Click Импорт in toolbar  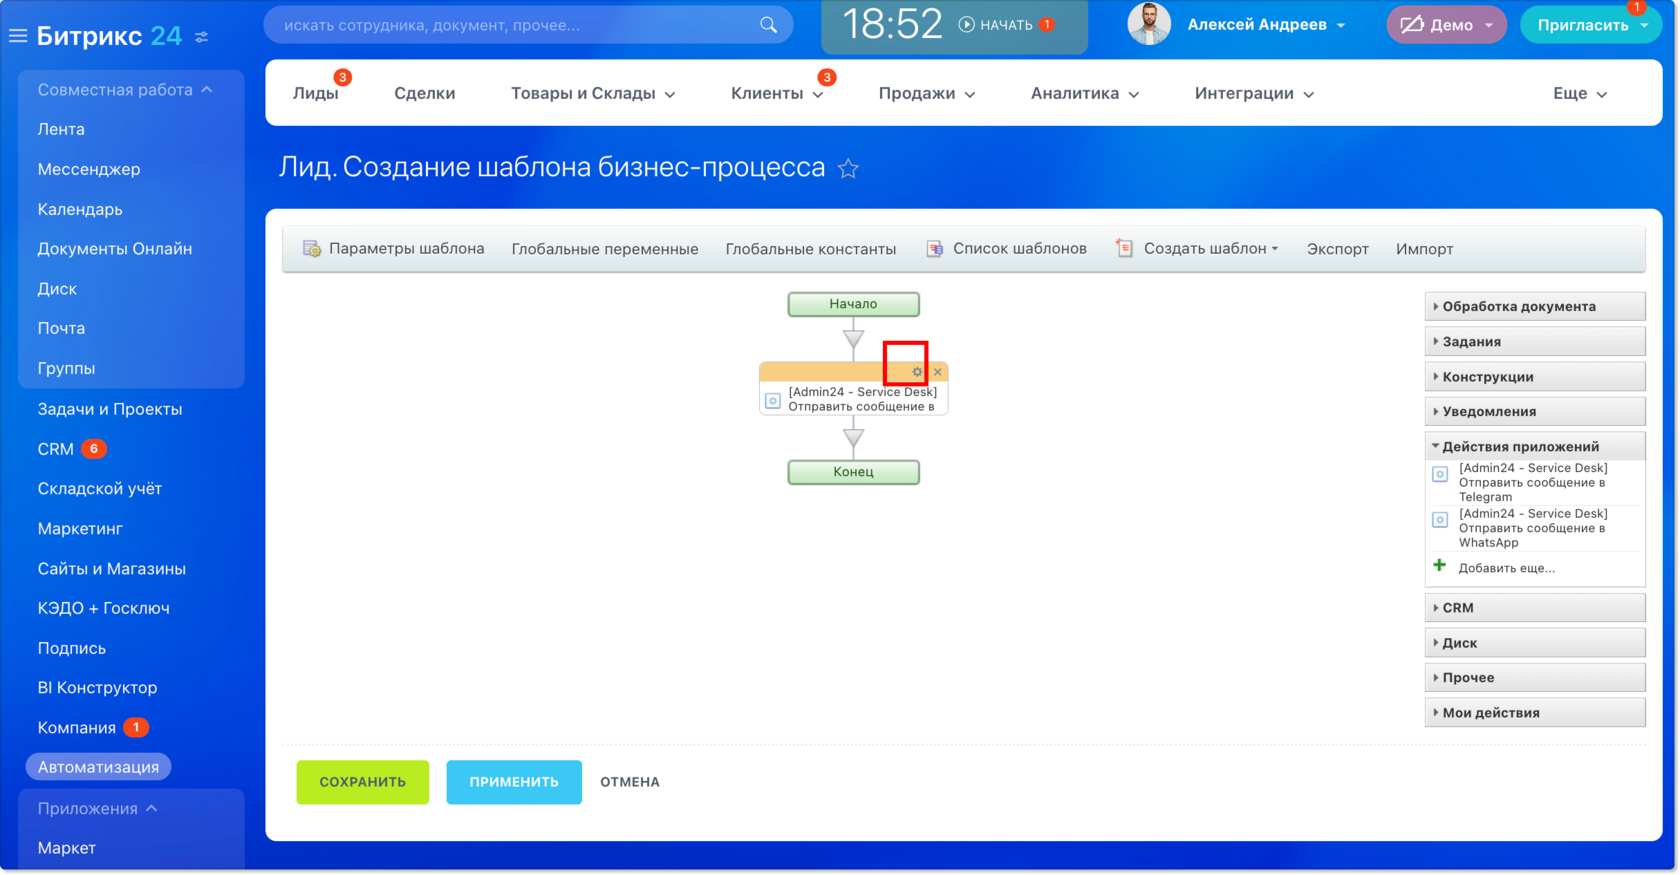pyautogui.click(x=1424, y=249)
